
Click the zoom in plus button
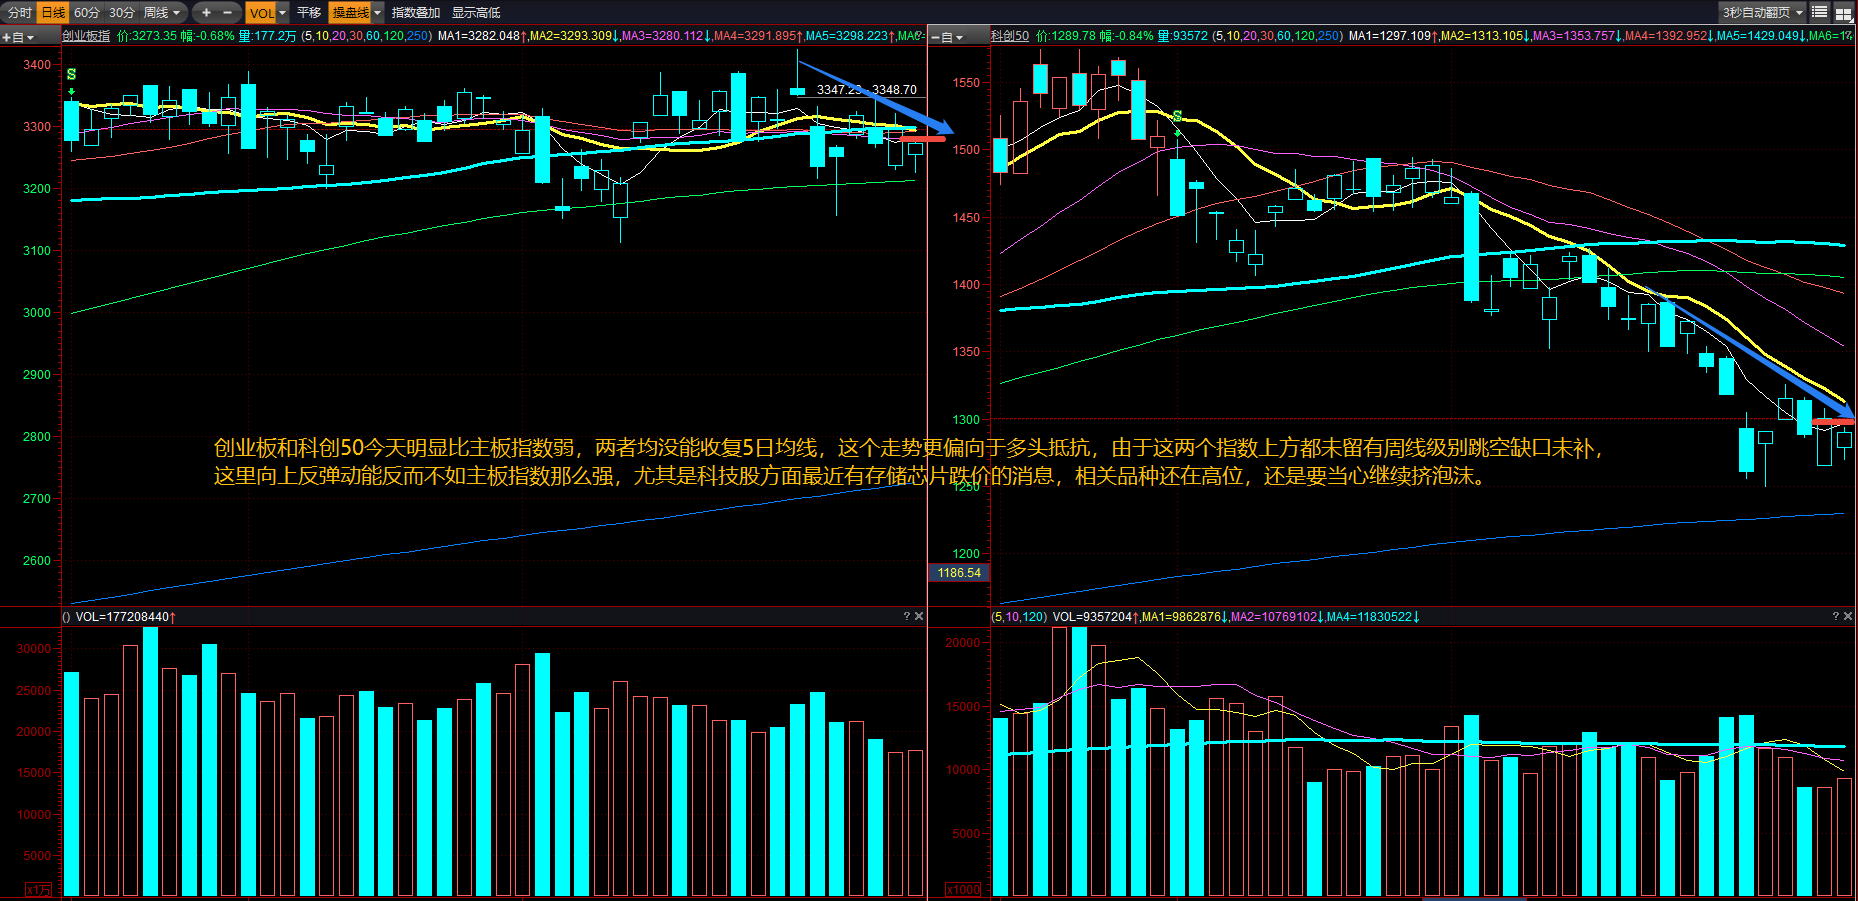[x=206, y=13]
